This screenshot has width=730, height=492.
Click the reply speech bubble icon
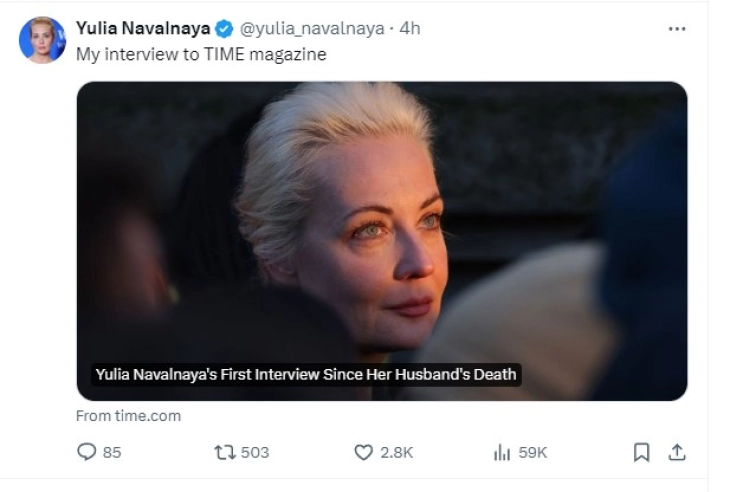pos(86,453)
